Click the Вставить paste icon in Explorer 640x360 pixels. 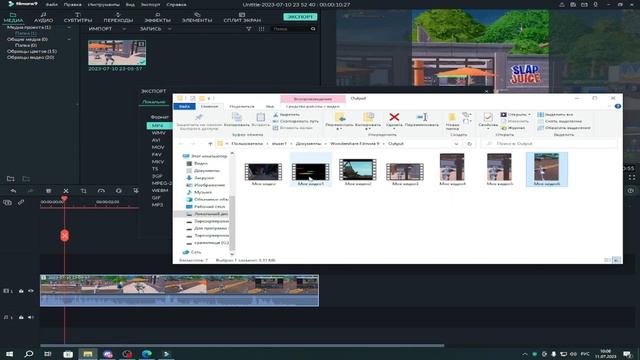[260, 118]
